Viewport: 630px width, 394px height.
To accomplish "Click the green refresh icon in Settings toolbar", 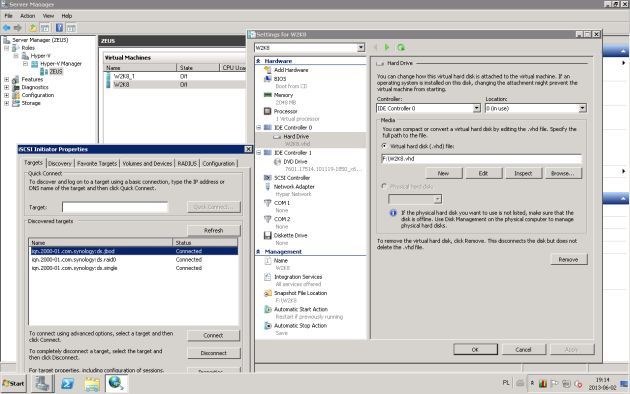I will (401, 47).
